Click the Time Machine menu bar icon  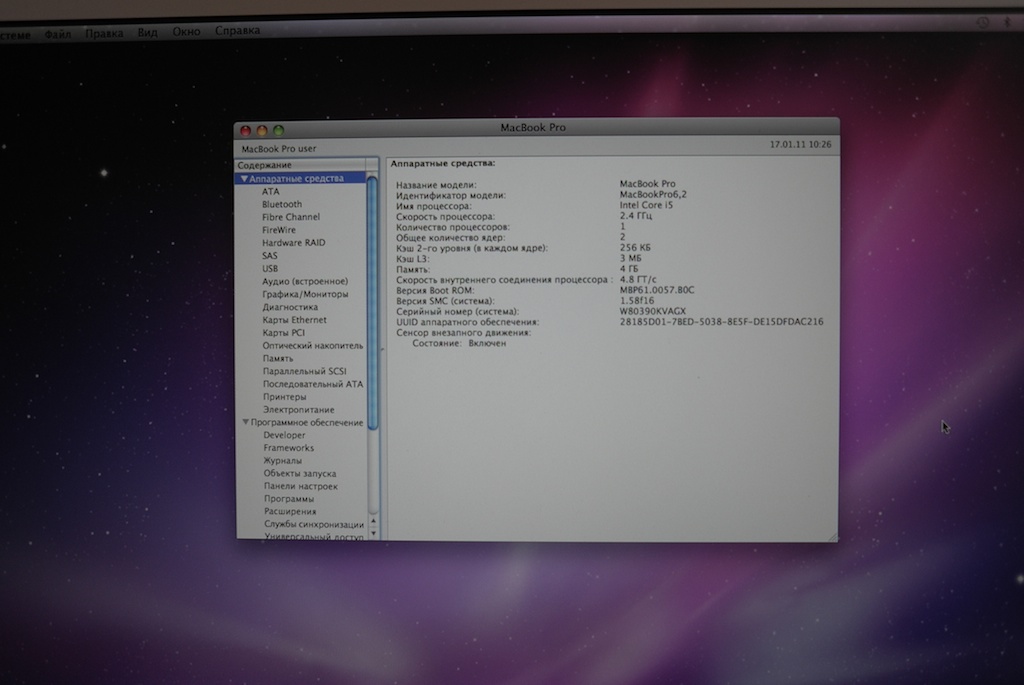(982, 22)
